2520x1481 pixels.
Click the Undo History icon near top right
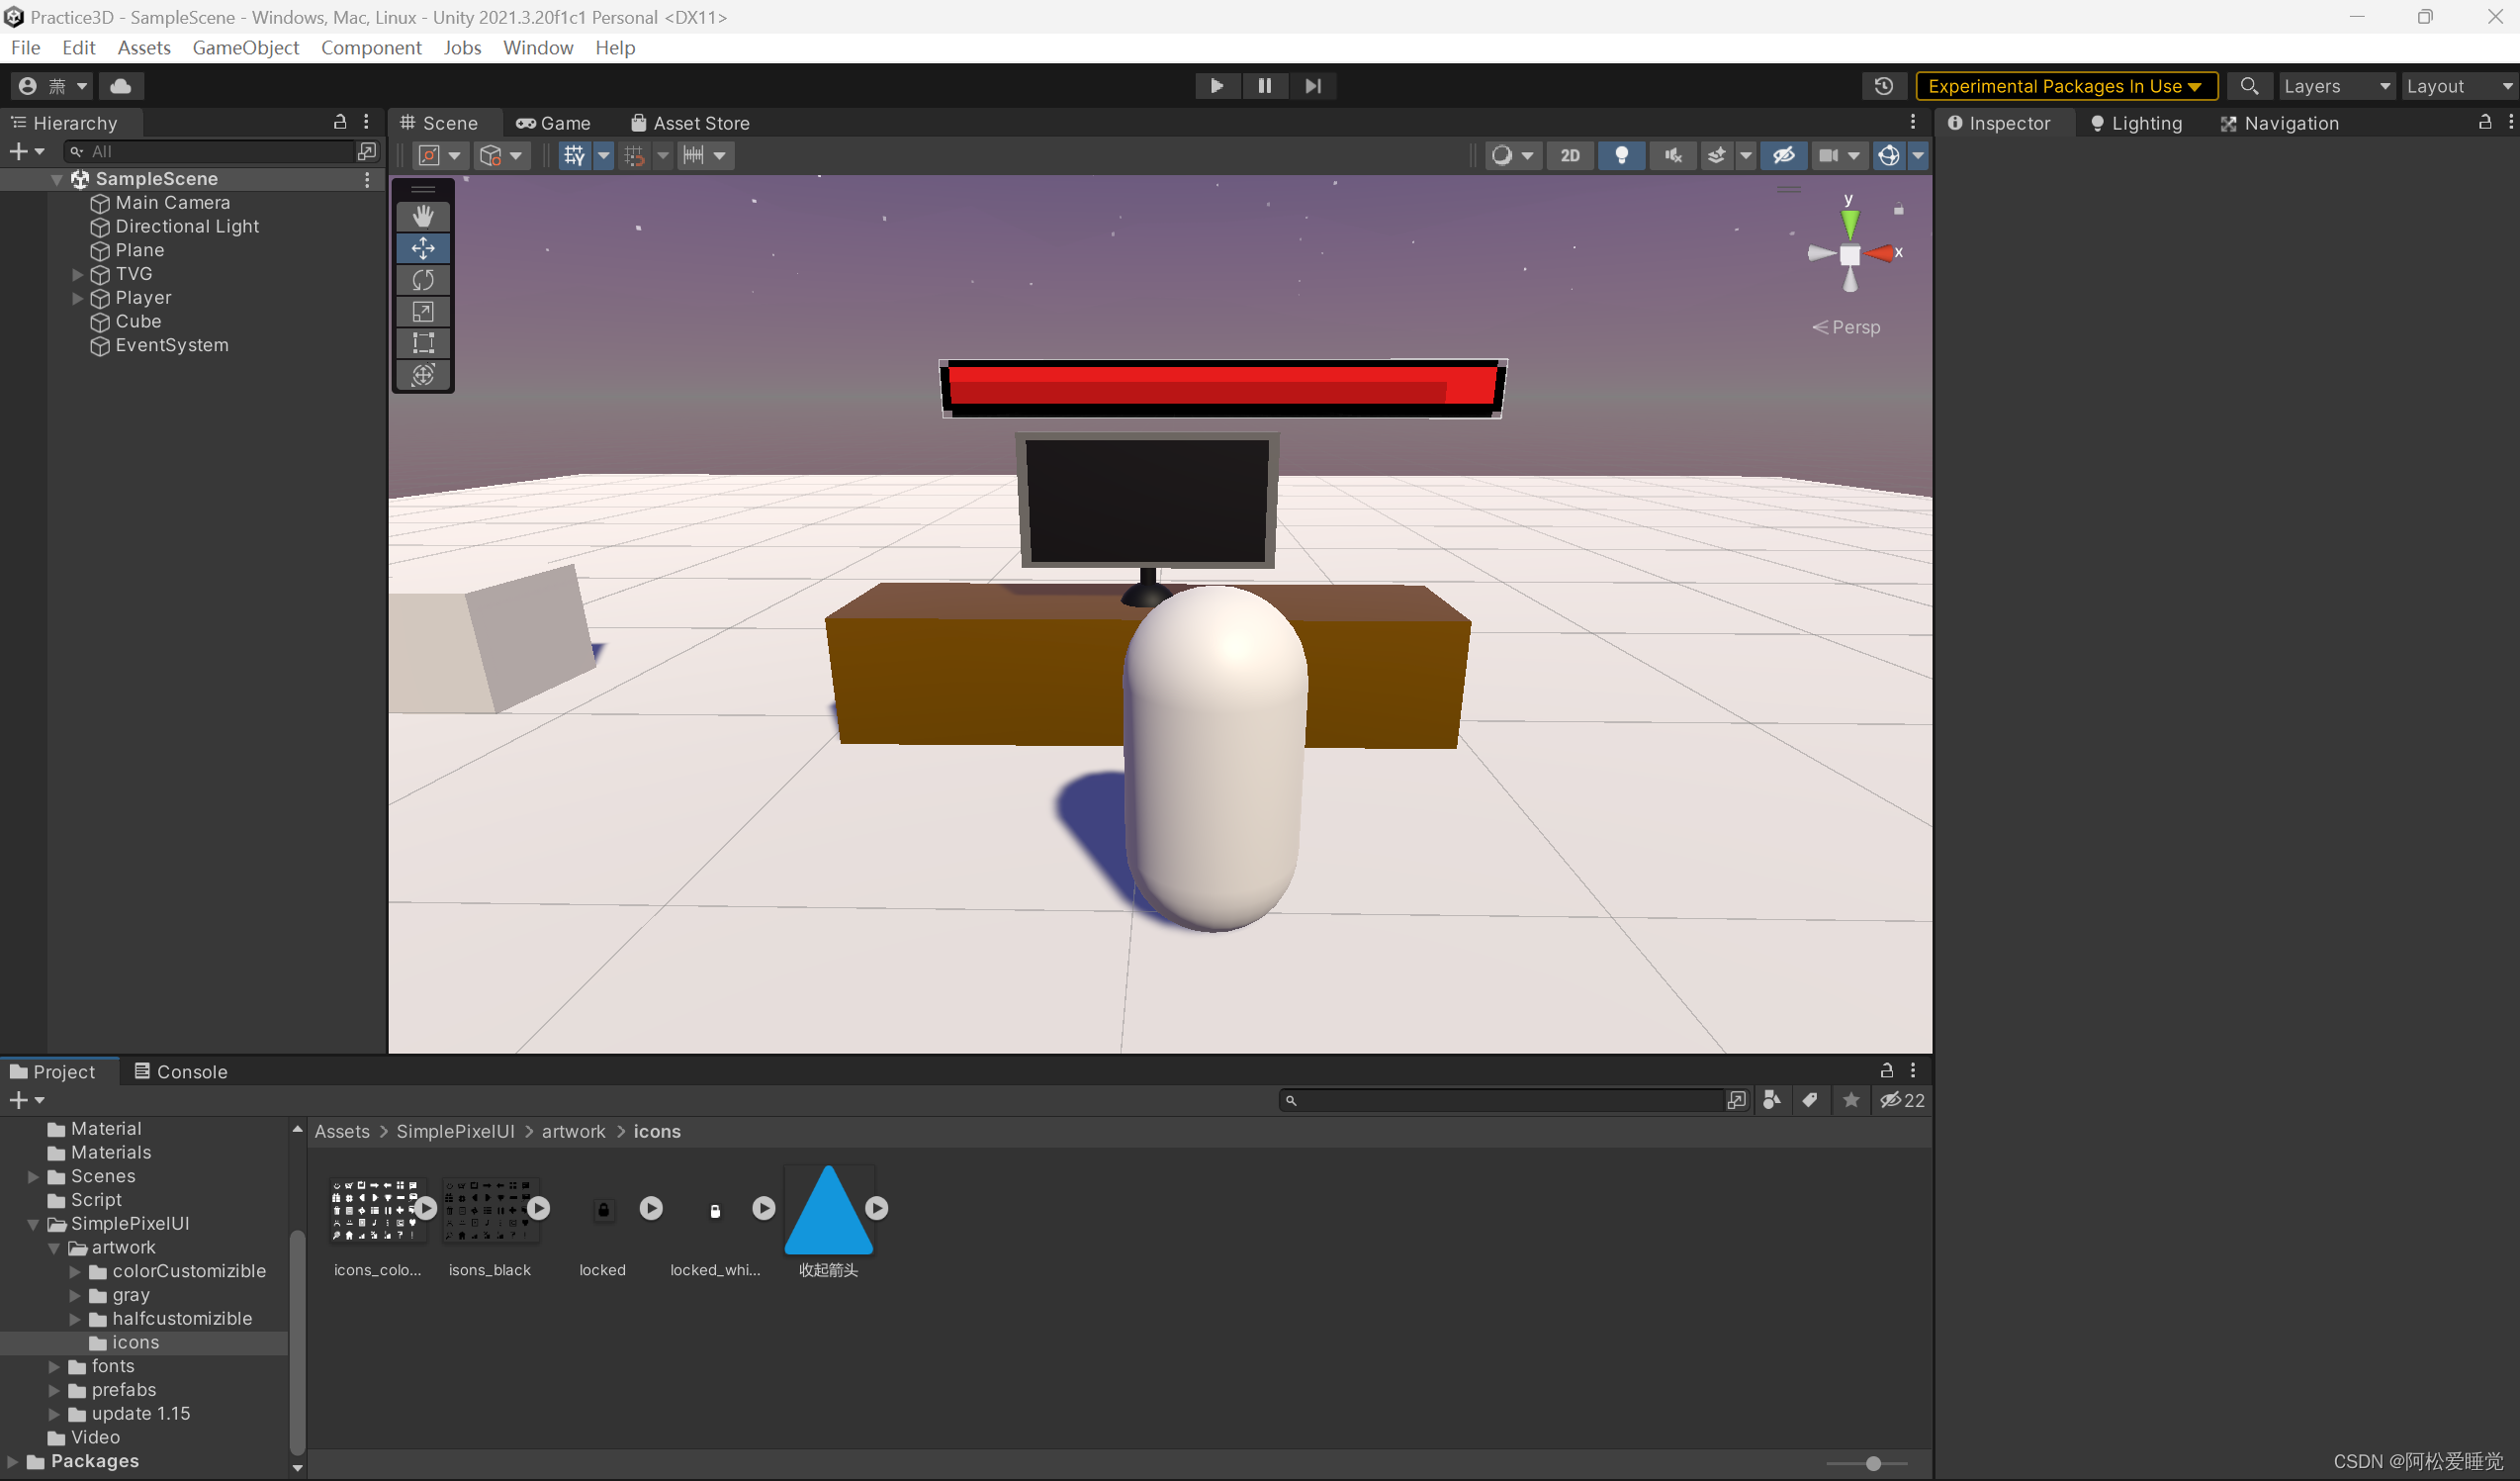click(1884, 86)
